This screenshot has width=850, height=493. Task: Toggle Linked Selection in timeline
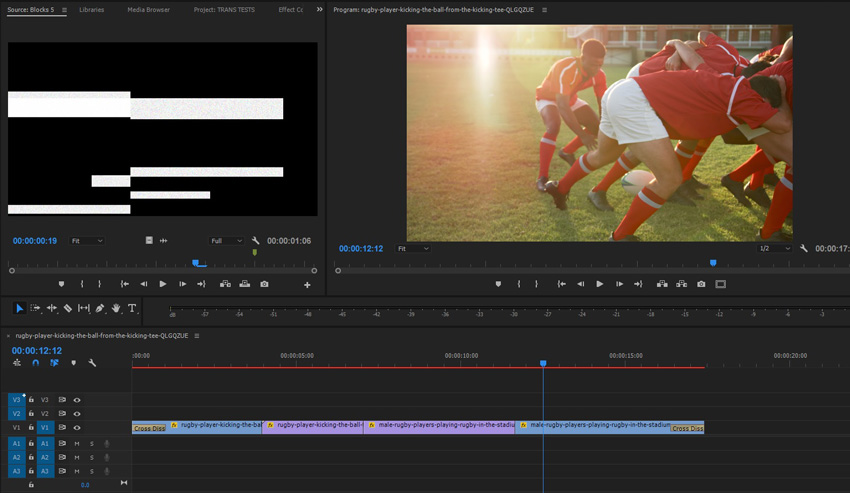(x=54, y=363)
